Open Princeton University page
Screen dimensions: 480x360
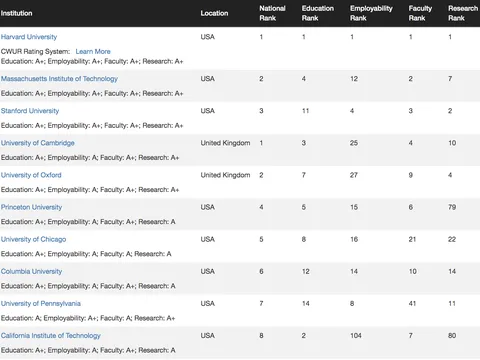(x=31, y=207)
